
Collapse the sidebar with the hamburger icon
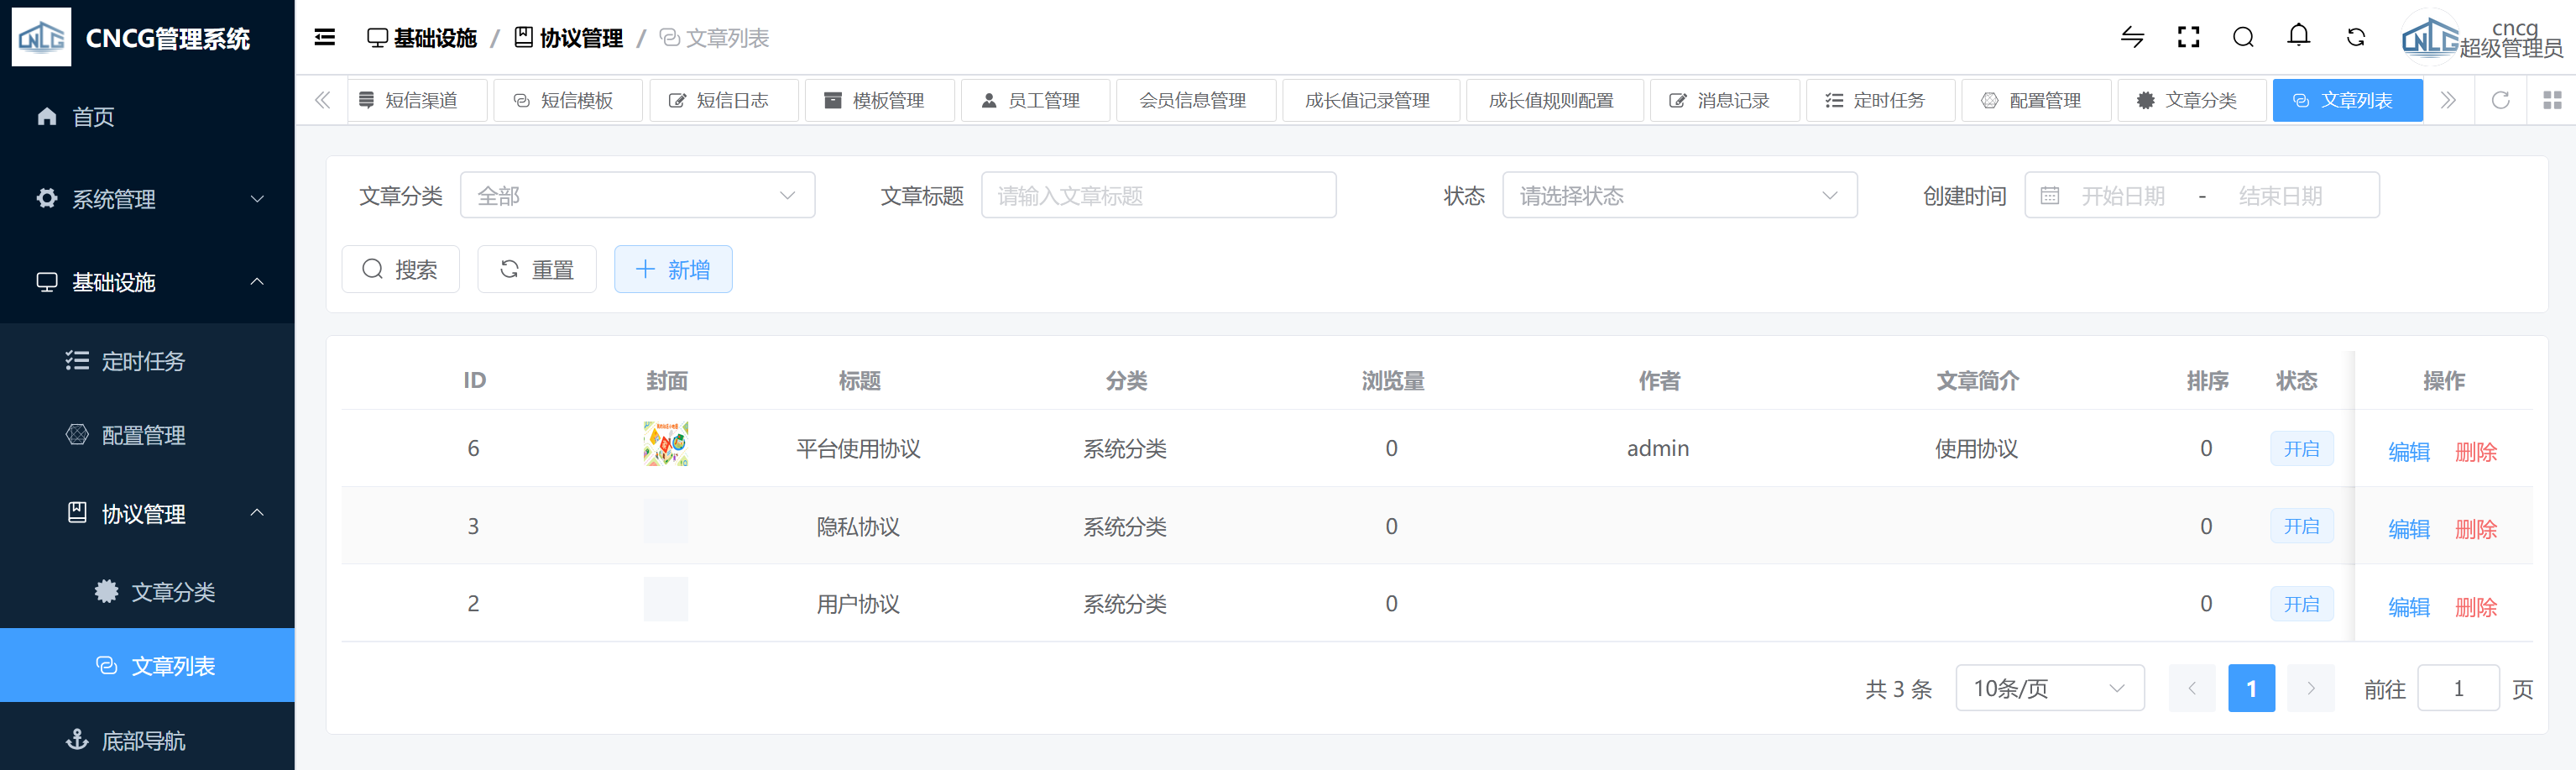(324, 38)
